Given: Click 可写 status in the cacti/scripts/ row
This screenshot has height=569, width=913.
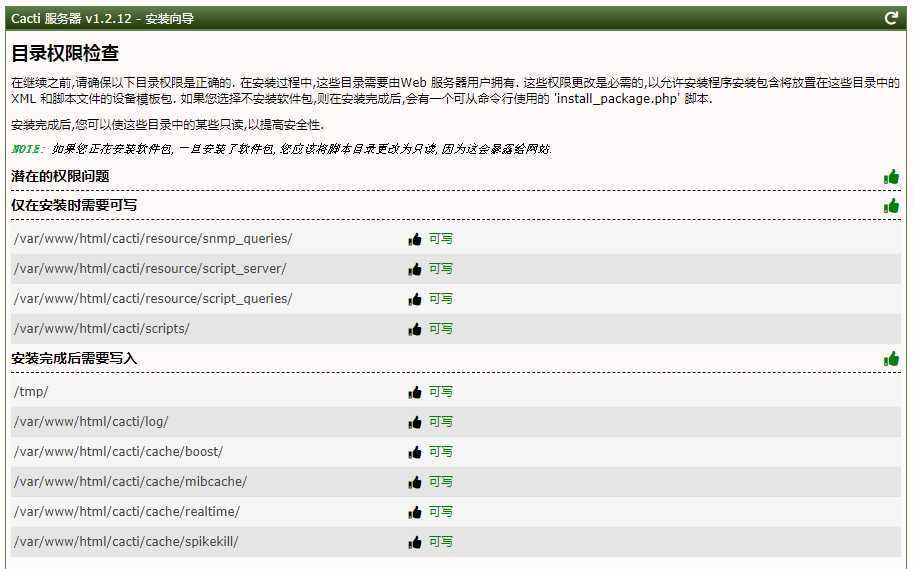Looking at the screenshot, I should [441, 329].
